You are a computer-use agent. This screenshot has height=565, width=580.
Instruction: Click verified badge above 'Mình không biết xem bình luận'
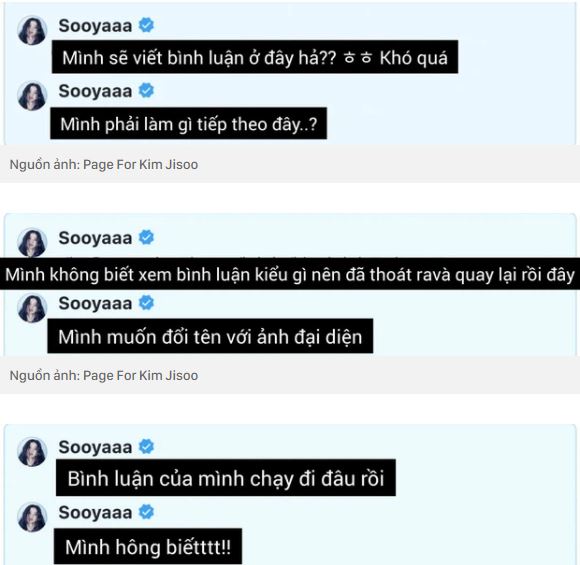click(x=146, y=237)
